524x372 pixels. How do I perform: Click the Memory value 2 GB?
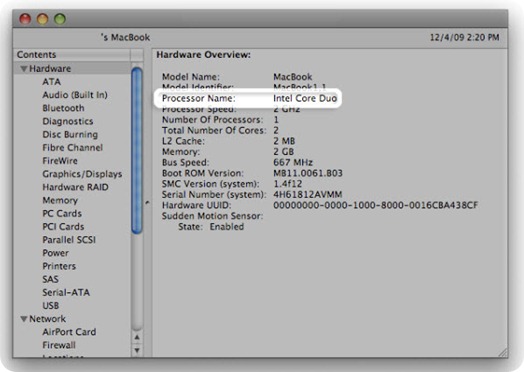284,152
